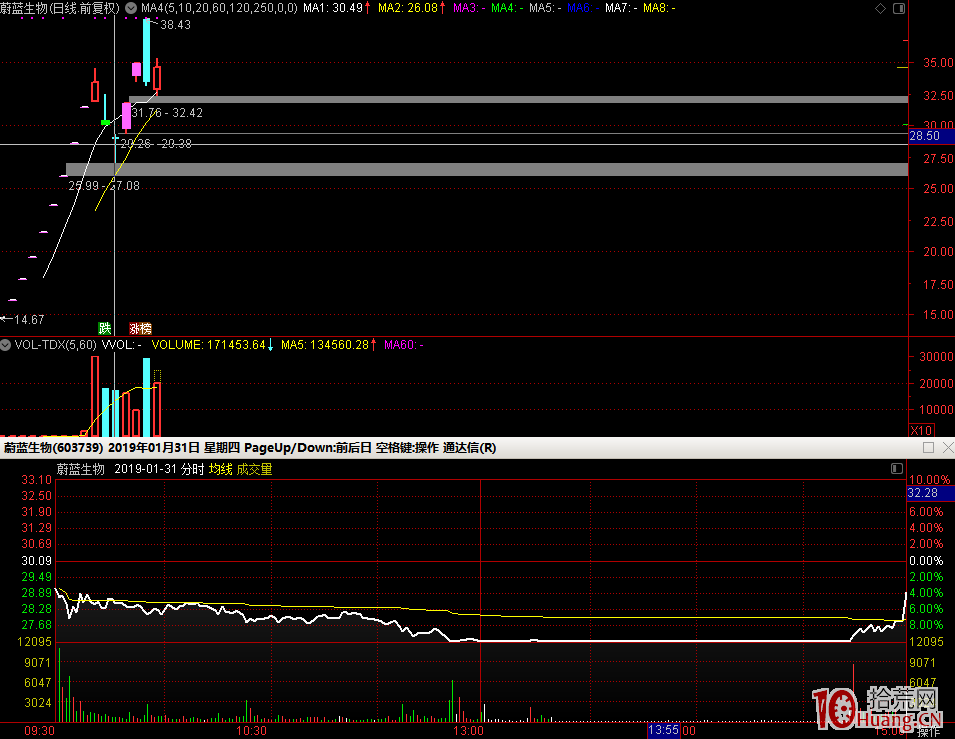Click the panel toggle icon beside the diamond
This screenshot has height=739, width=955.
tap(897, 8)
